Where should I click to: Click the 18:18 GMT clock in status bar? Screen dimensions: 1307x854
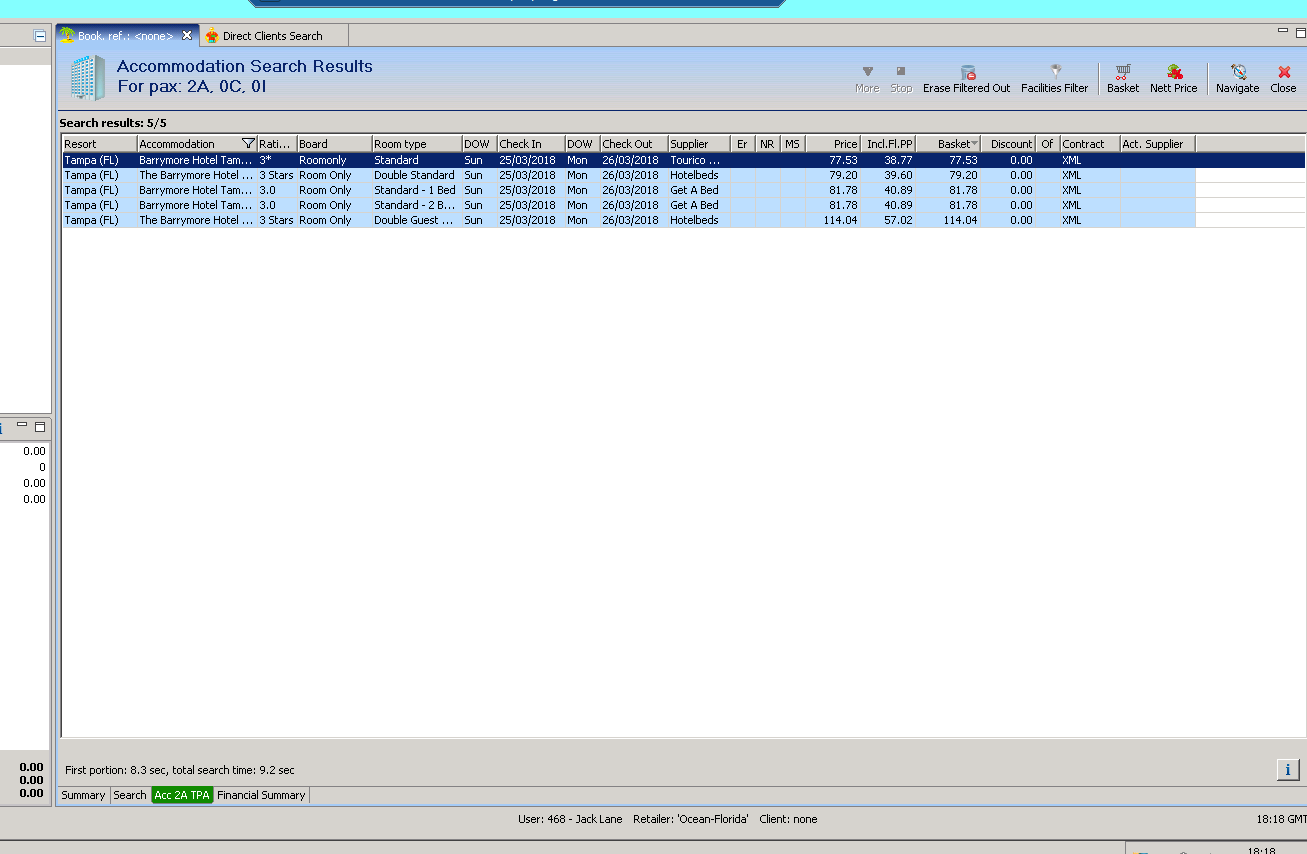[x=1280, y=819]
